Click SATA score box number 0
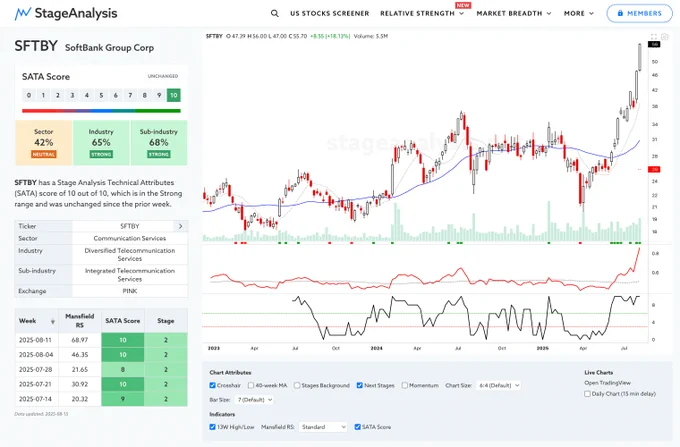This screenshot has width=680, height=447. pyautogui.click(x=29, y=95)
